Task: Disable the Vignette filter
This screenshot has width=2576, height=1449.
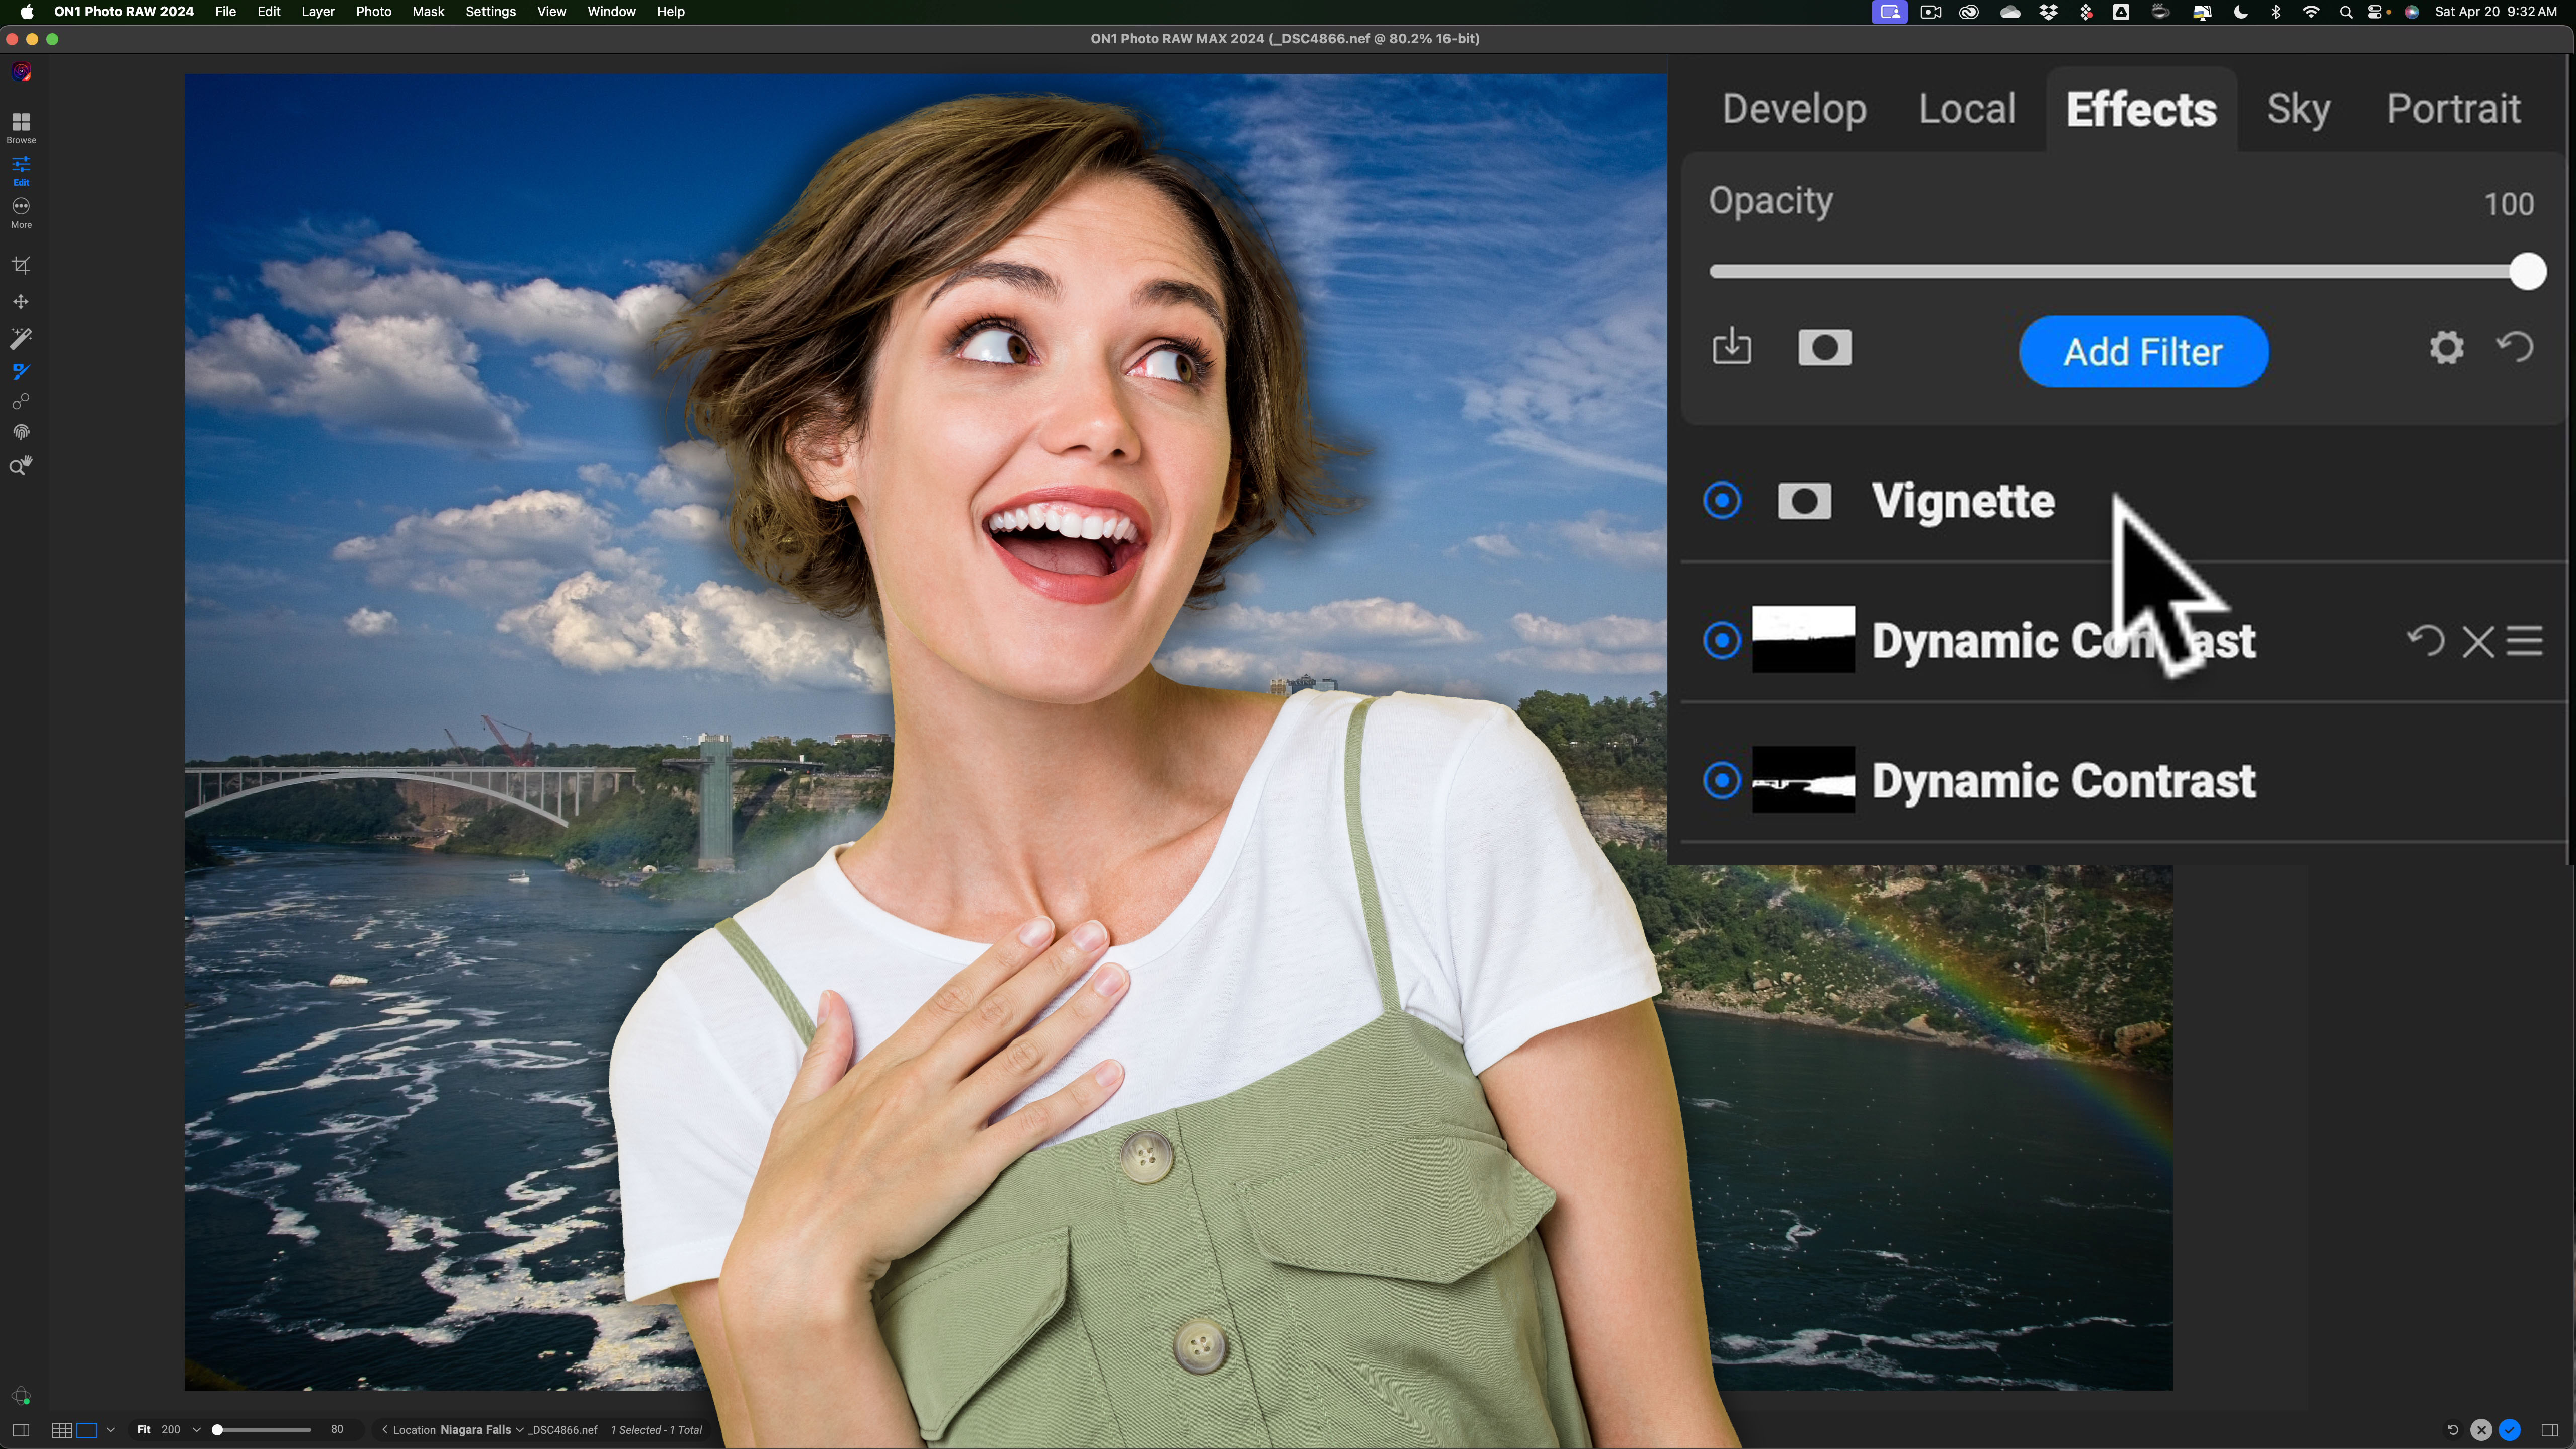Action: tap(1722, 500)
